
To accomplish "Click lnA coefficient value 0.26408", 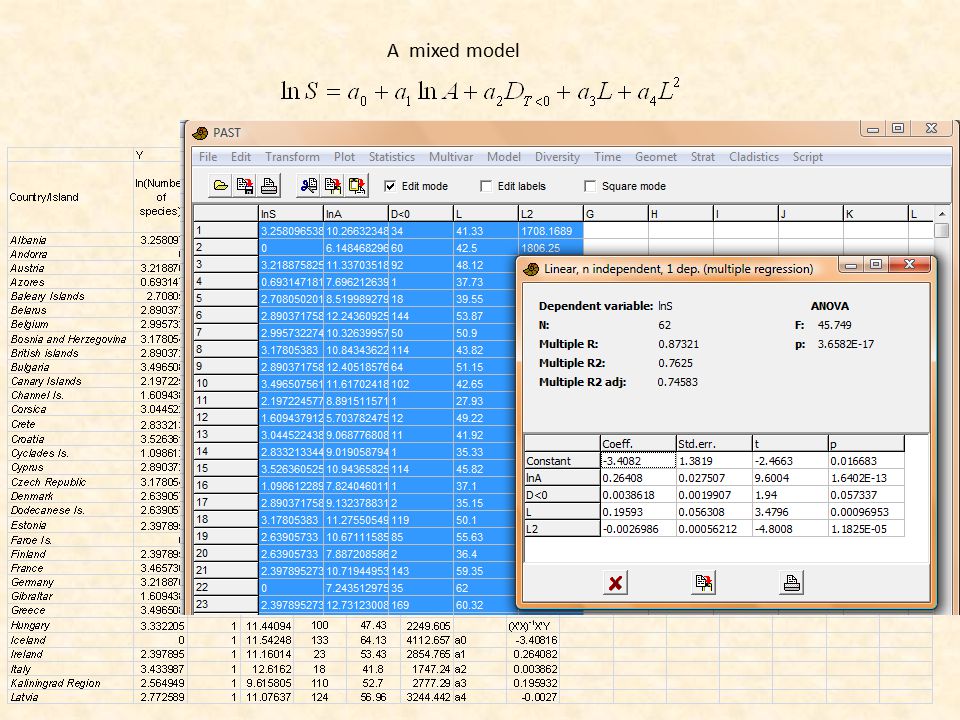I will click(638, 478).
